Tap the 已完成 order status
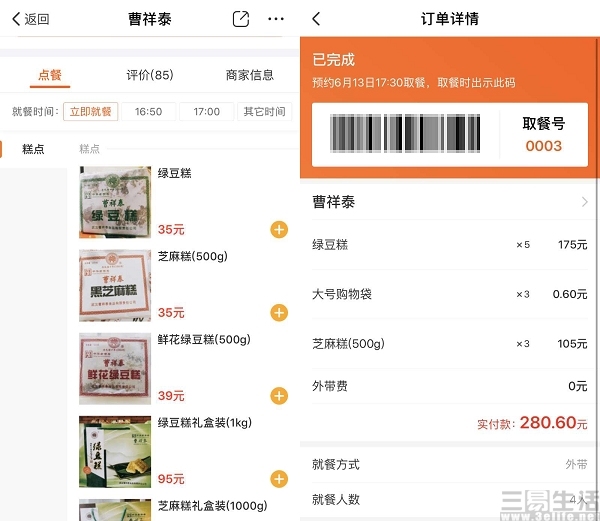Screen dimensions: 600x521 tap(334, 60)
